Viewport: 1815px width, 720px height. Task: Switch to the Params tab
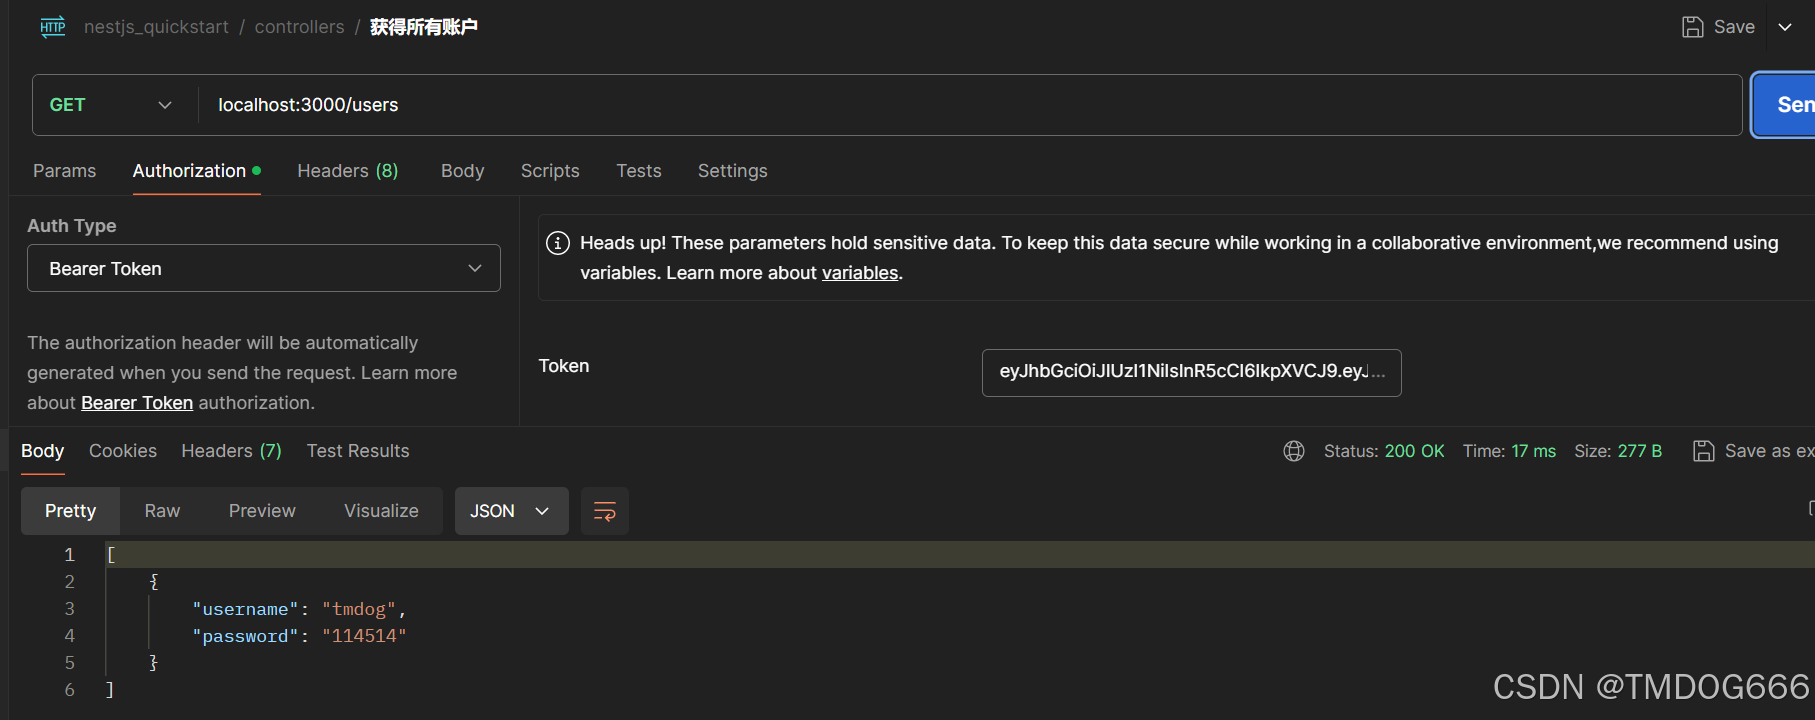65,171
